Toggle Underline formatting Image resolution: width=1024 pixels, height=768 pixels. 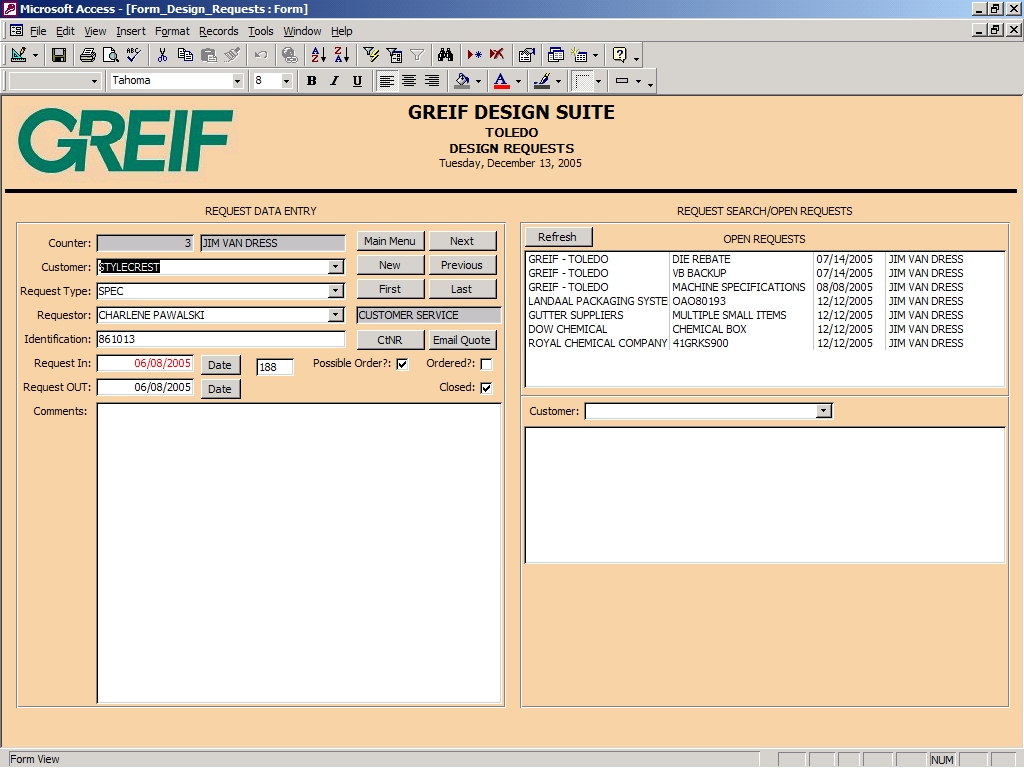click(357, 81)
